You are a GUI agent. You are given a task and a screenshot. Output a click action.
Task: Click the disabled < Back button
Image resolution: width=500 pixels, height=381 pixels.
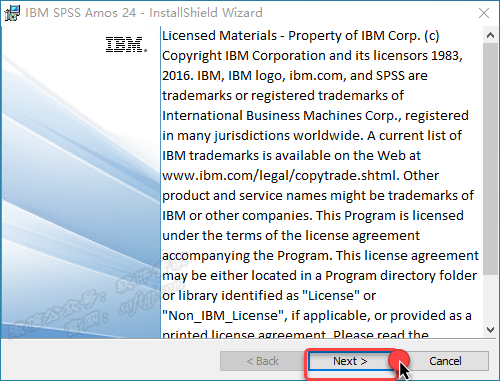[x=262, y=361]
